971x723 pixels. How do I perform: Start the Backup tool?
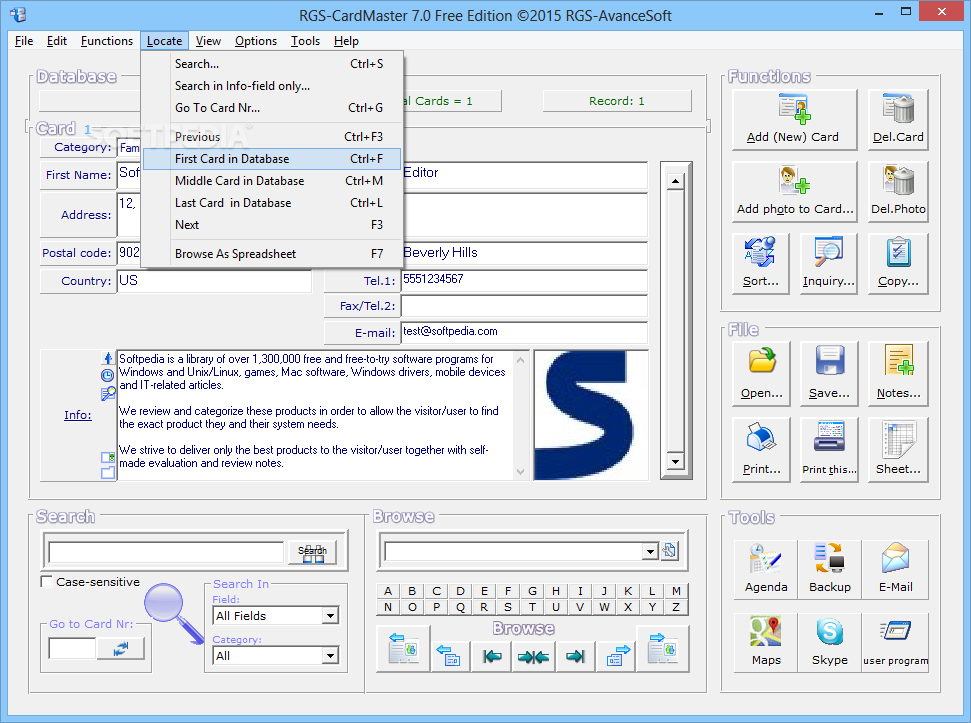pyautogui.click(x=830, y=569)
